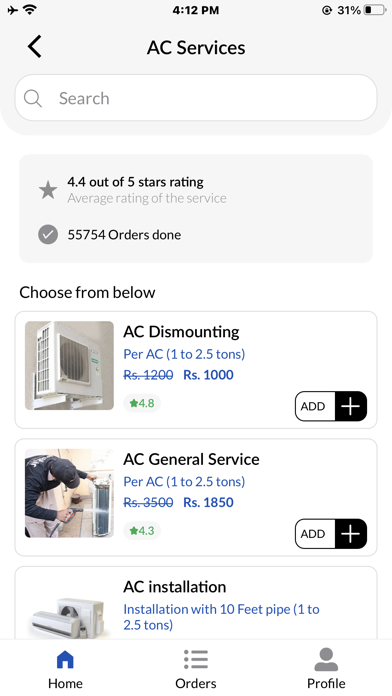Open the Orders tab

click(196, 669)
